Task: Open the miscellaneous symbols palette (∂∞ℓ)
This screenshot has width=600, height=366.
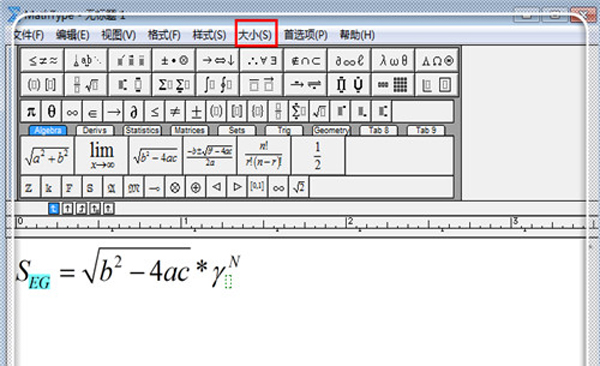Action: coord(349,60)
